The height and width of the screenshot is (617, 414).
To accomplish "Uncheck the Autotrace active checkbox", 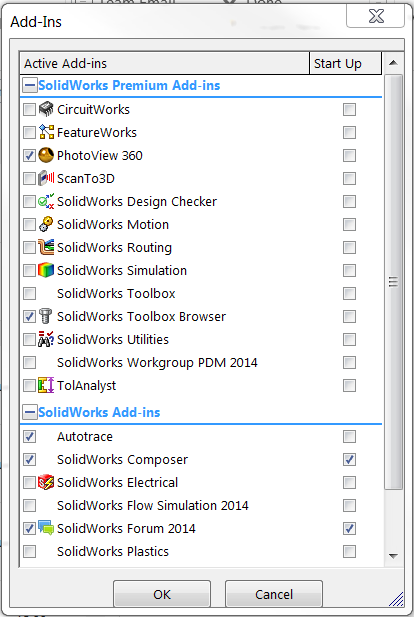I will click(x=30, y=436).
